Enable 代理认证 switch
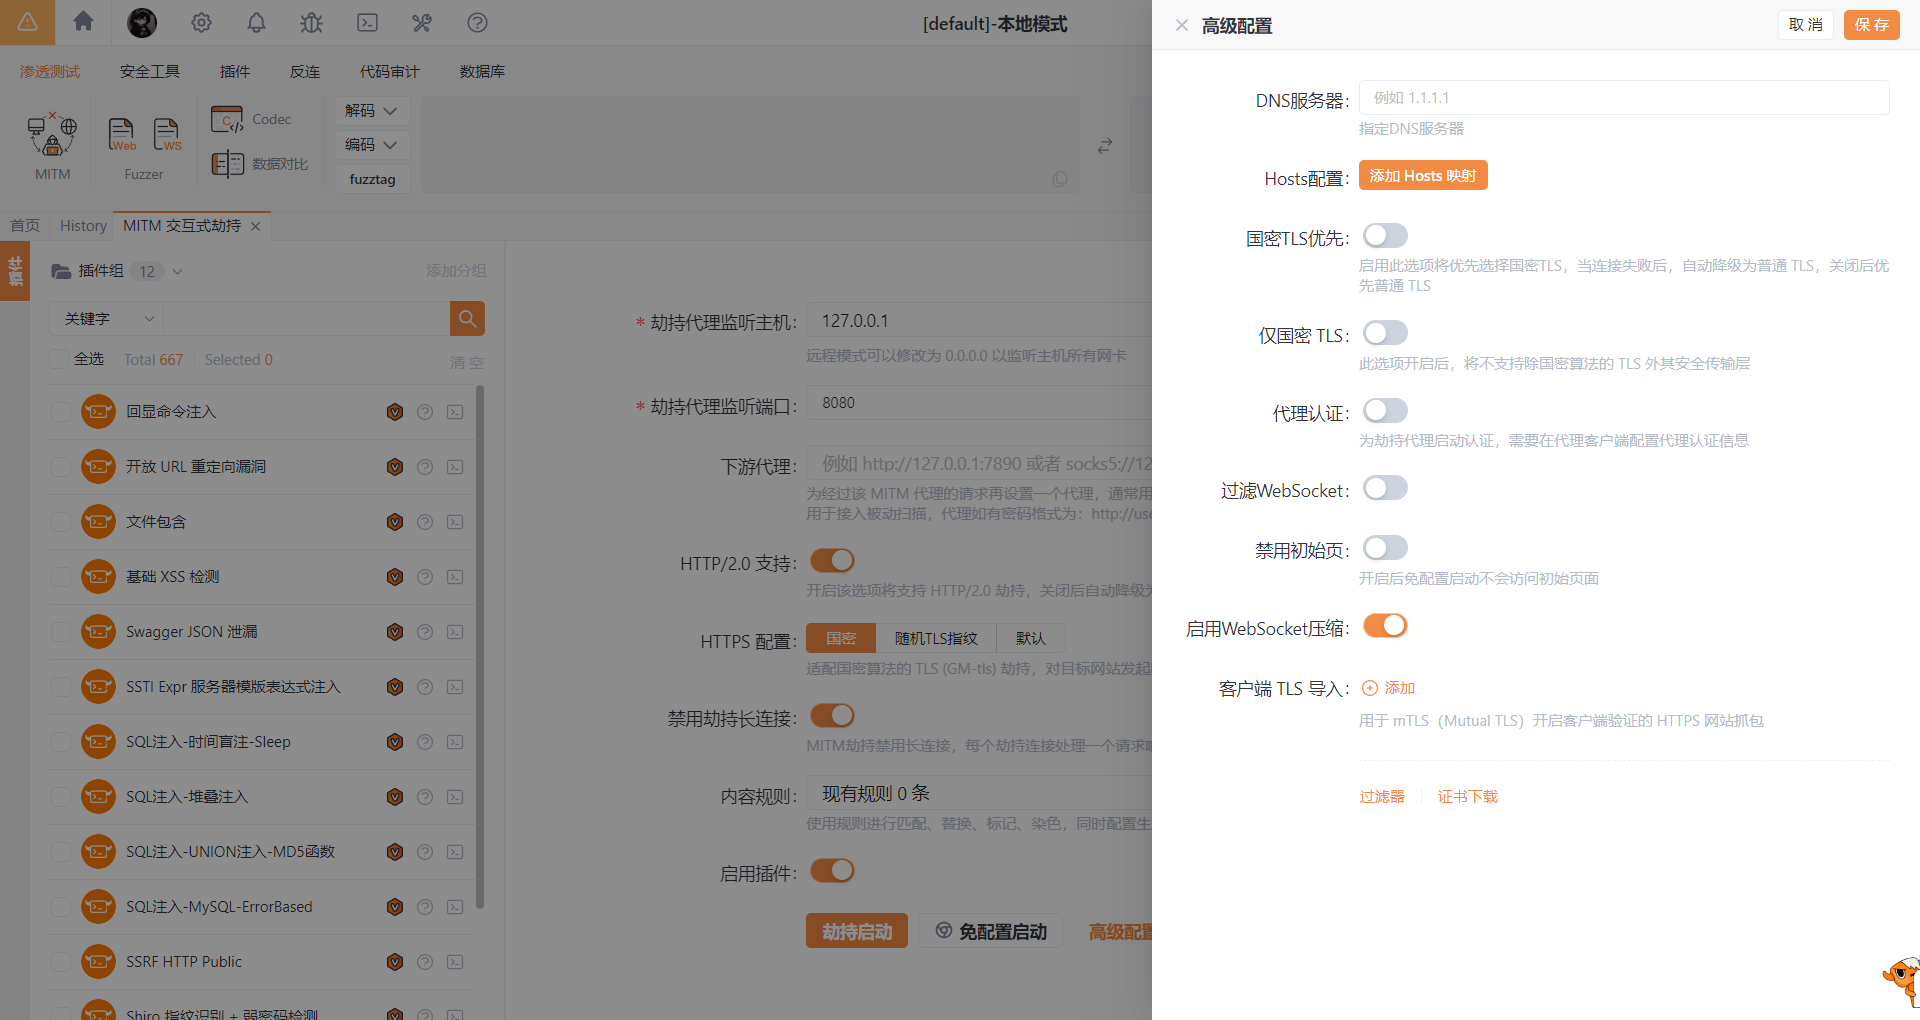Screen dimensions: 1920x1020 click(x=1385, y=411)
